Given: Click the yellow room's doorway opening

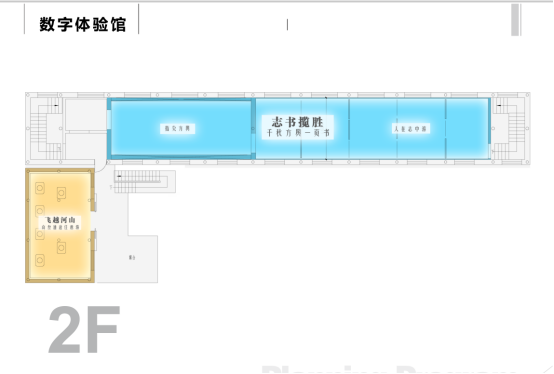Looking at the screenshot, I should pyautogui.click(x=93, y=221).
